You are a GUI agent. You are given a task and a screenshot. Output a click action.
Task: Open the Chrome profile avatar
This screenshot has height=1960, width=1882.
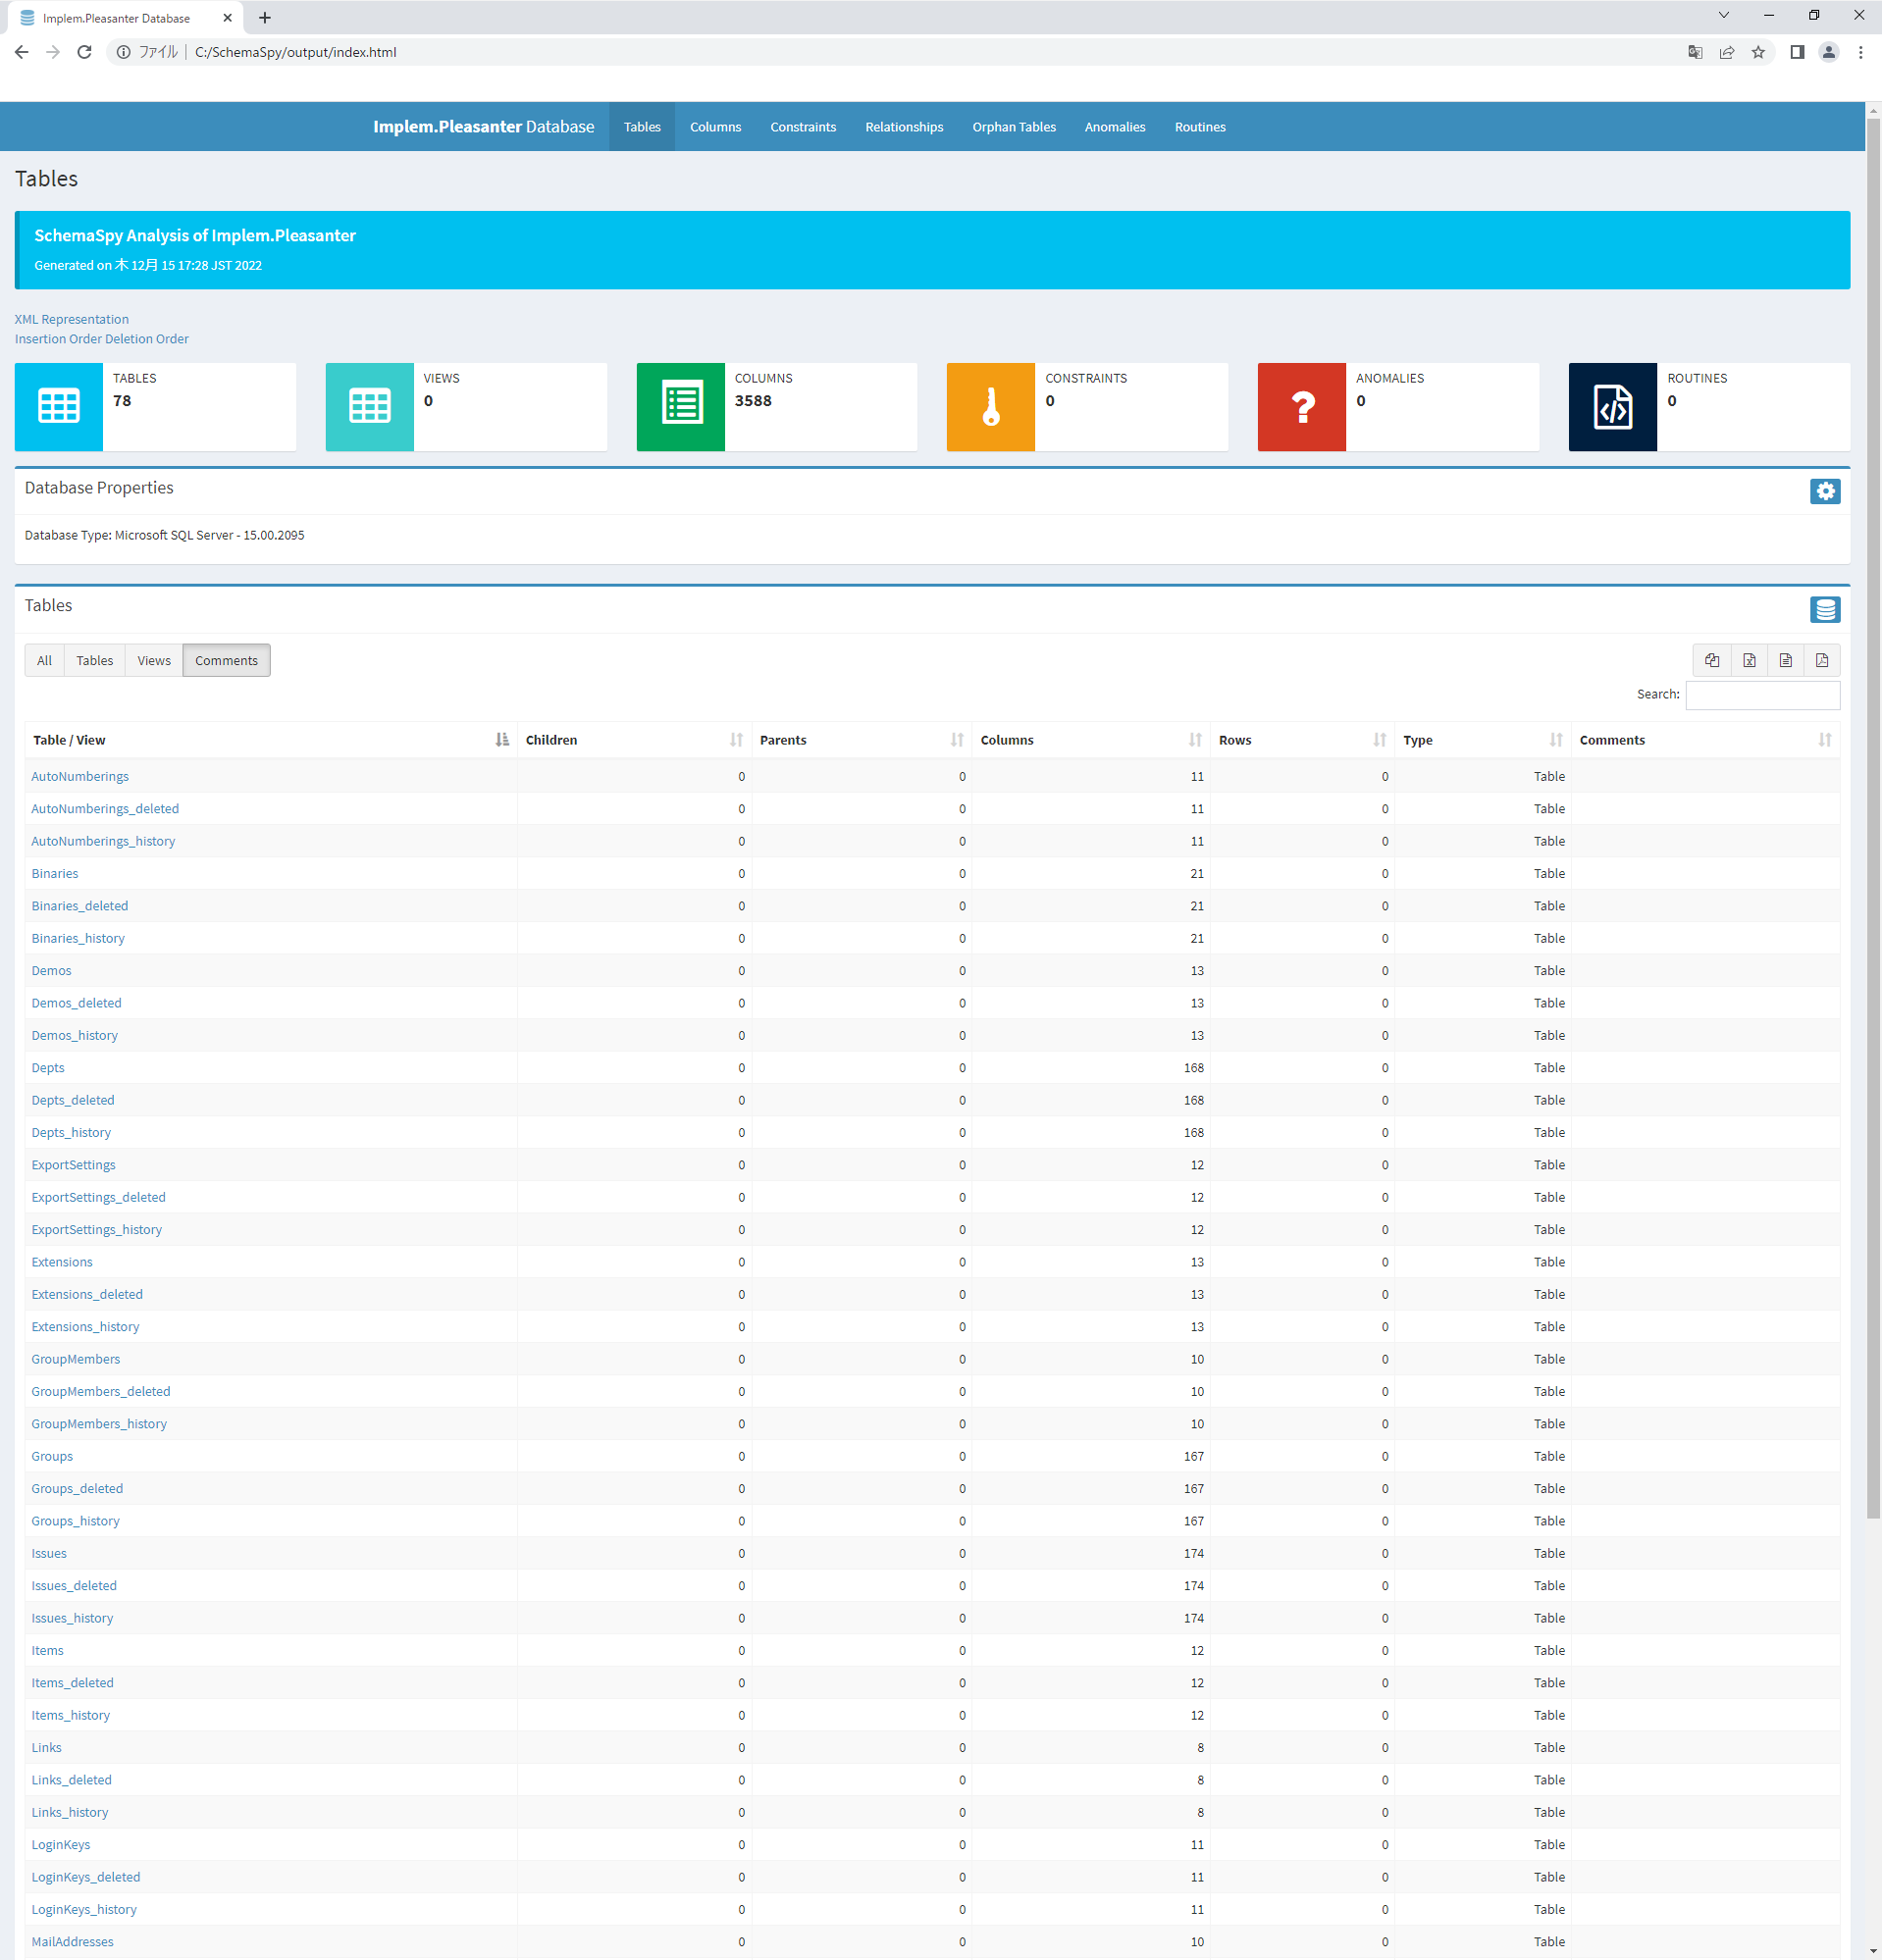pos(1828,52)
